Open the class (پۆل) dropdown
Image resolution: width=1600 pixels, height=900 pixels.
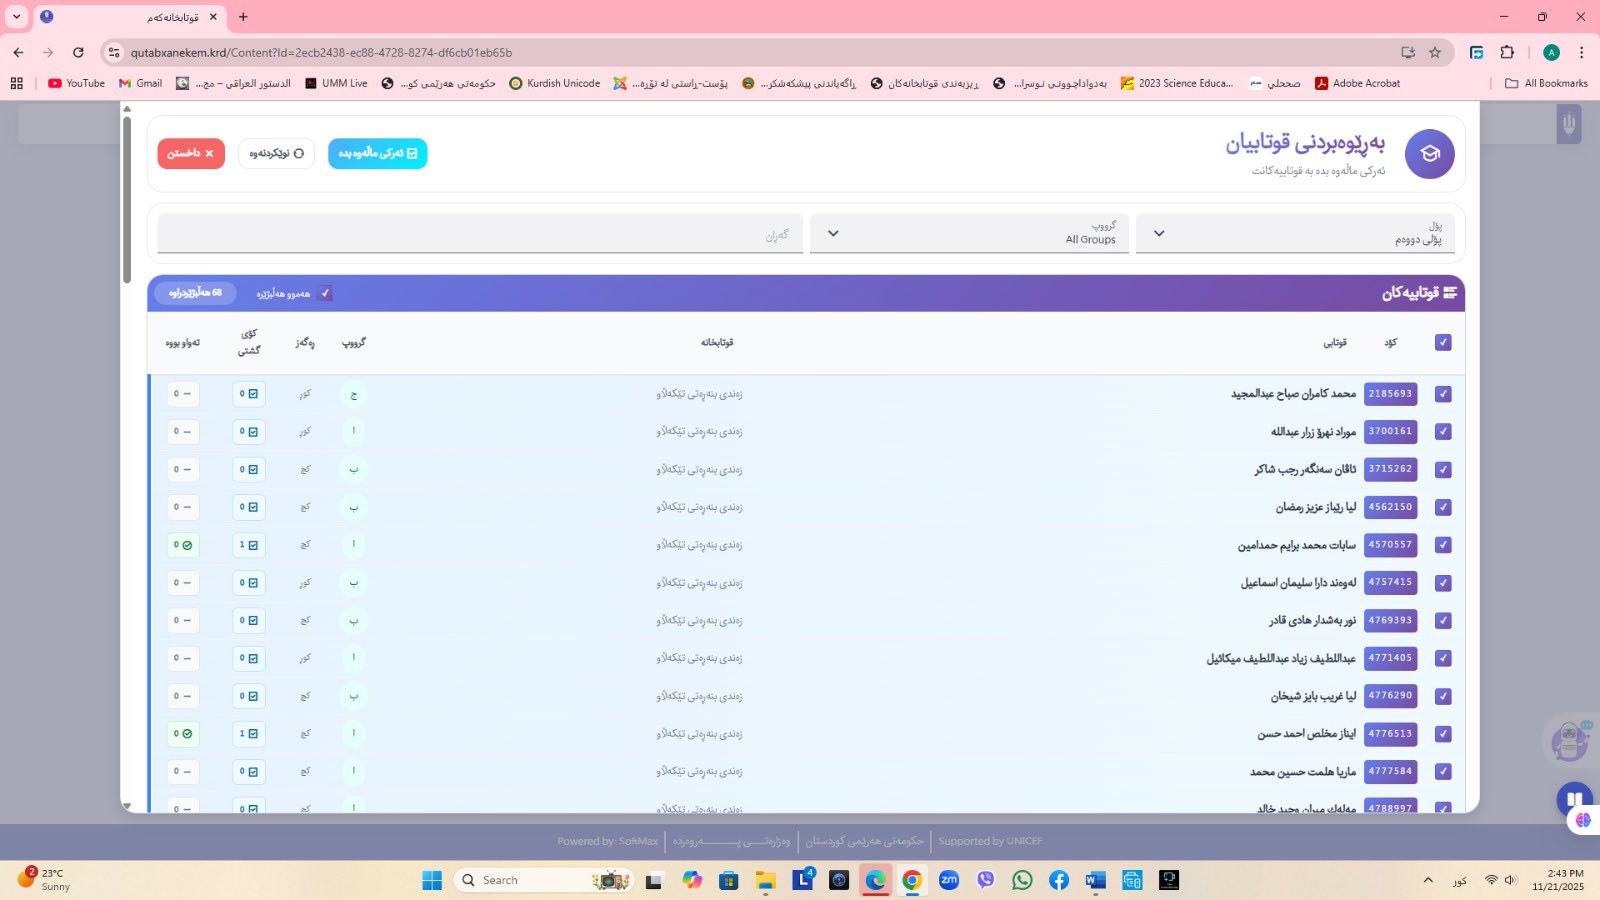[x=1295, y=233]
